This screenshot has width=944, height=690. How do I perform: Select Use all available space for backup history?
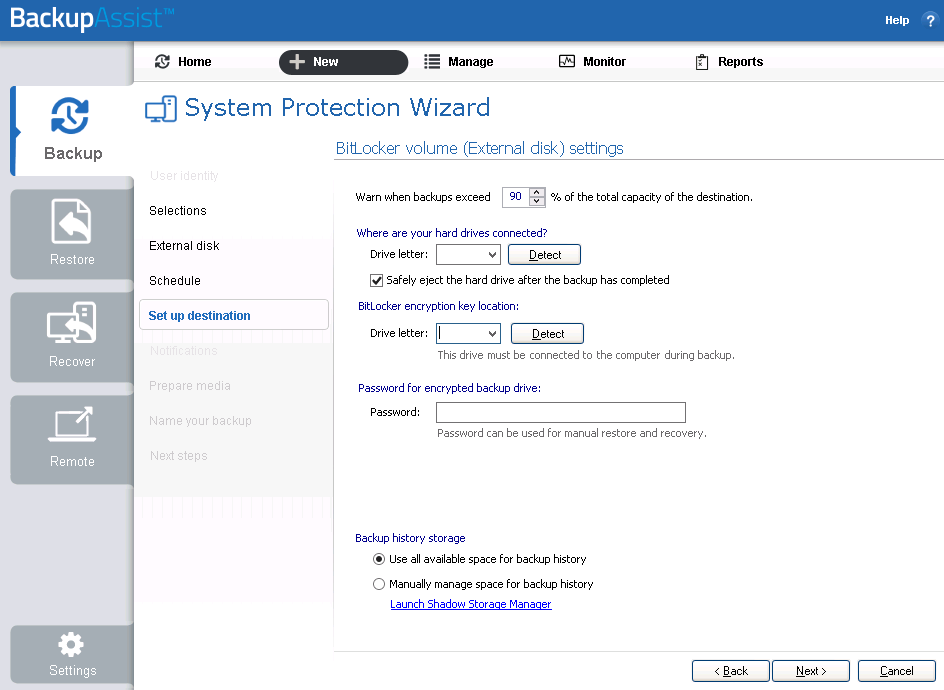(379, 559)
